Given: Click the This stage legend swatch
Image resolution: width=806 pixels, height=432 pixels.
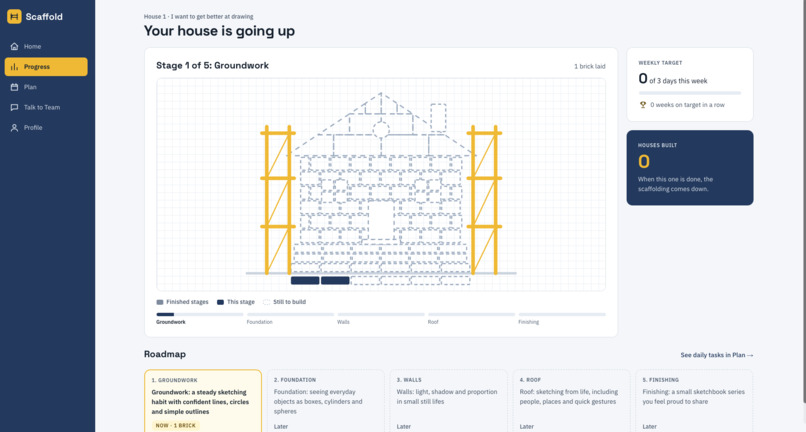Looking at the screenshot, I should coord(221,302).
